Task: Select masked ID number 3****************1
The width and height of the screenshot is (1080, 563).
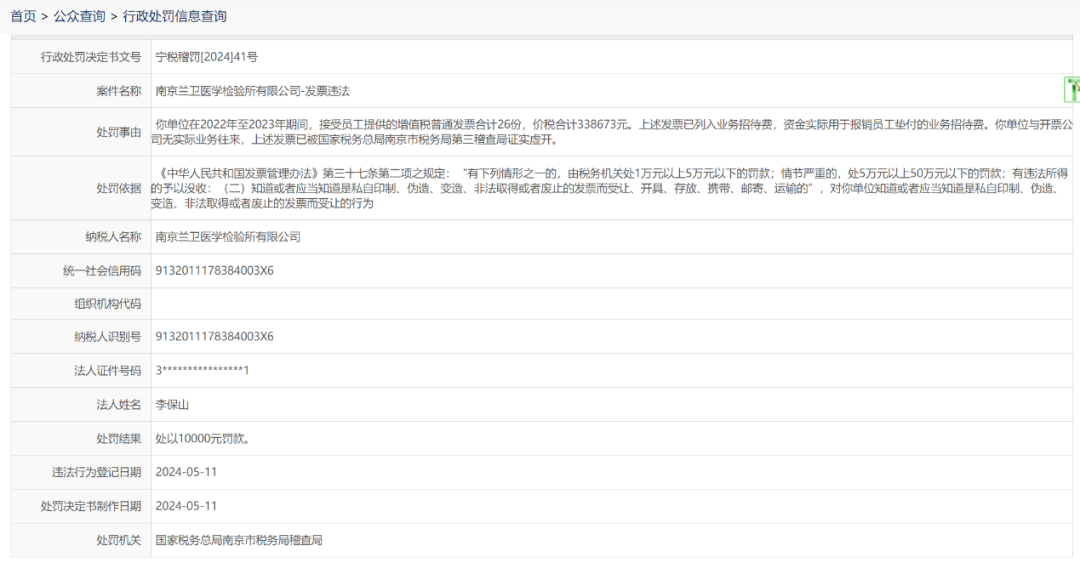Action: [202, 371]
